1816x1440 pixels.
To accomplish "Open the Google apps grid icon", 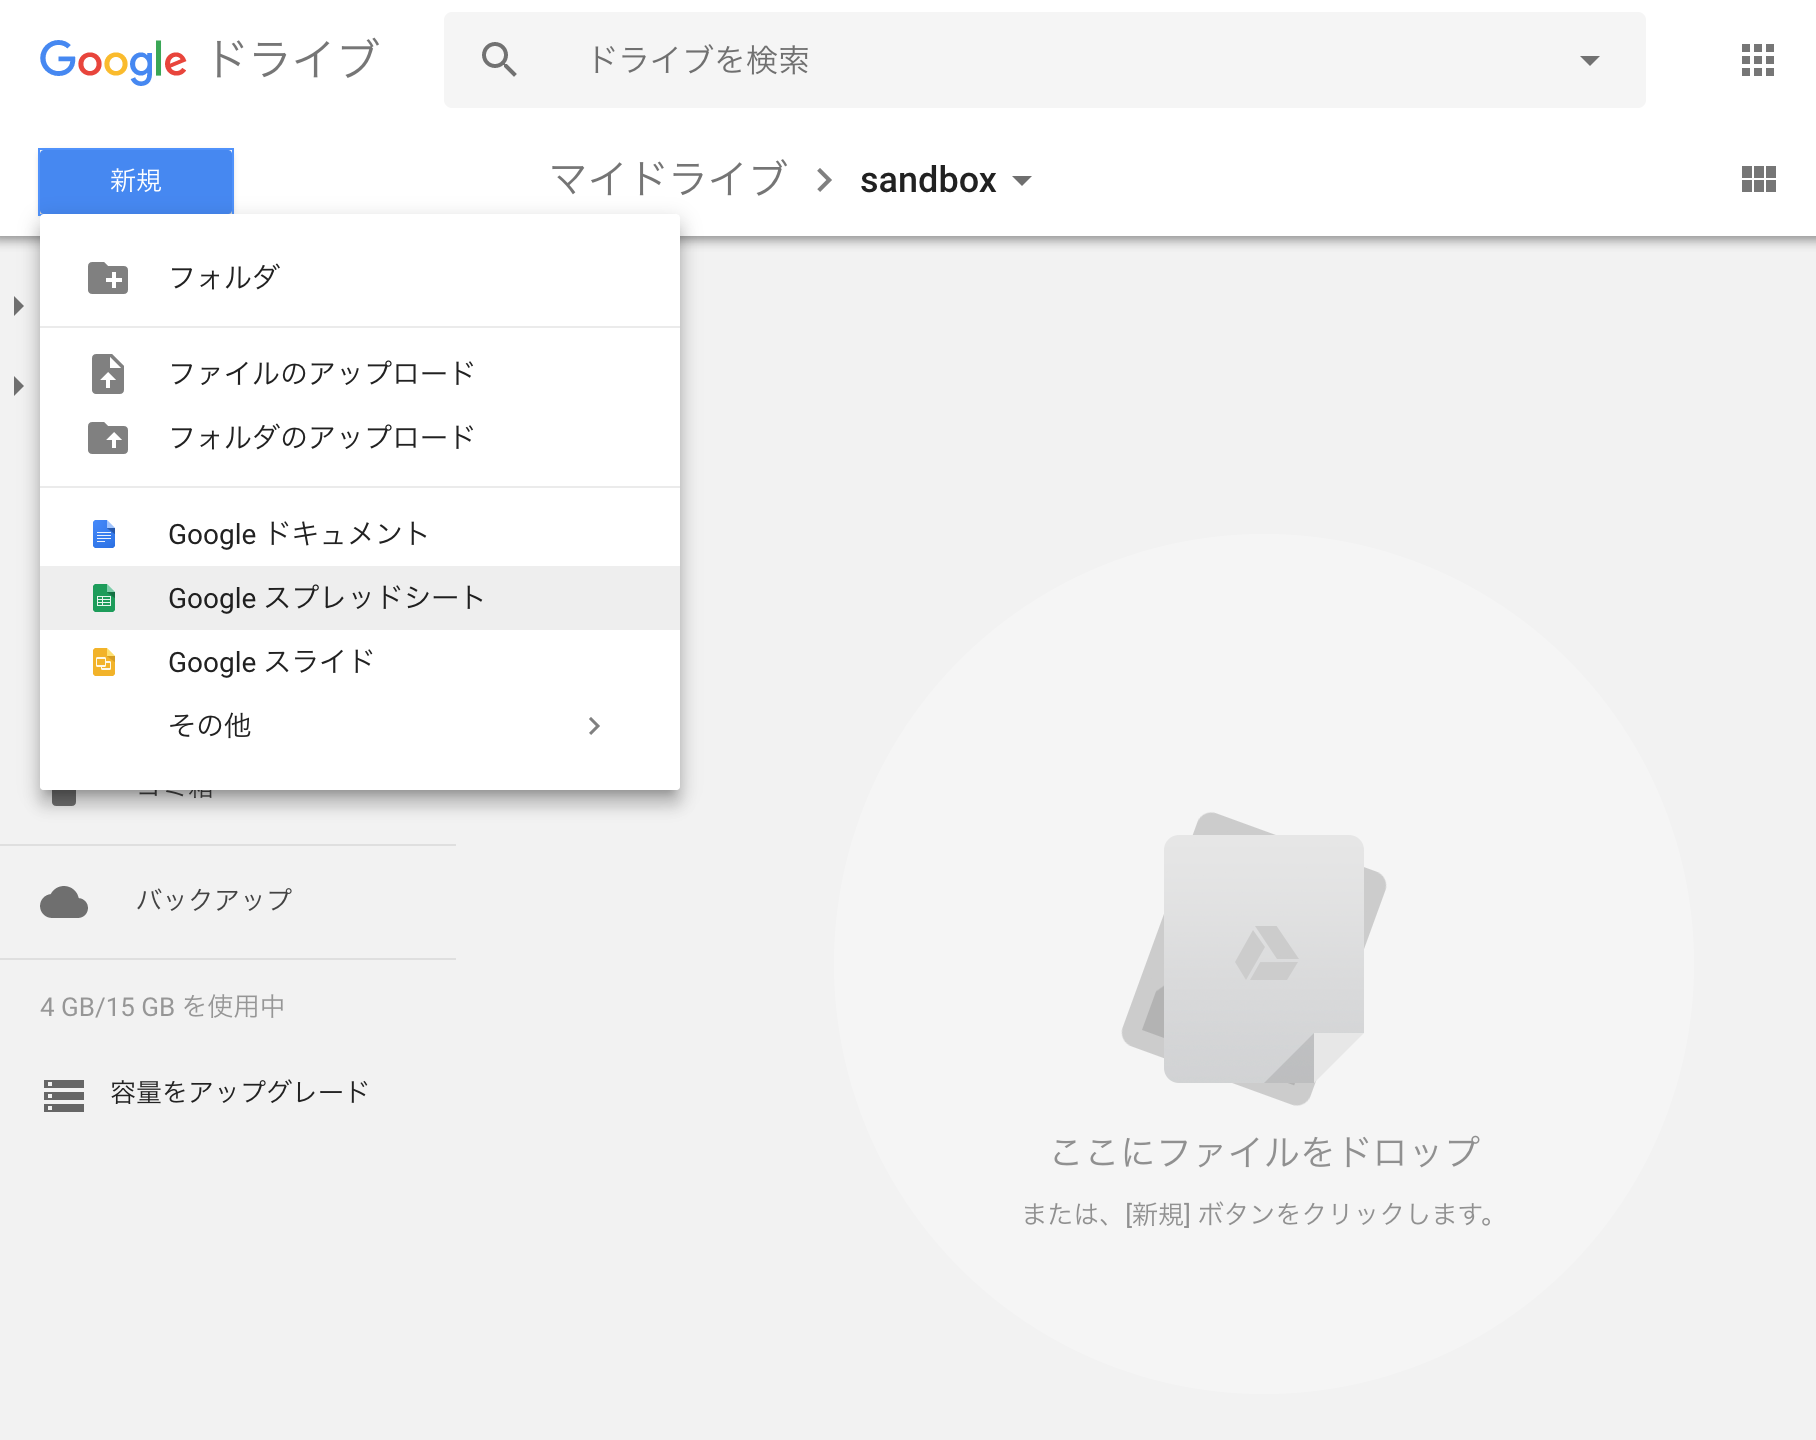I will [x=1757, y=60].
